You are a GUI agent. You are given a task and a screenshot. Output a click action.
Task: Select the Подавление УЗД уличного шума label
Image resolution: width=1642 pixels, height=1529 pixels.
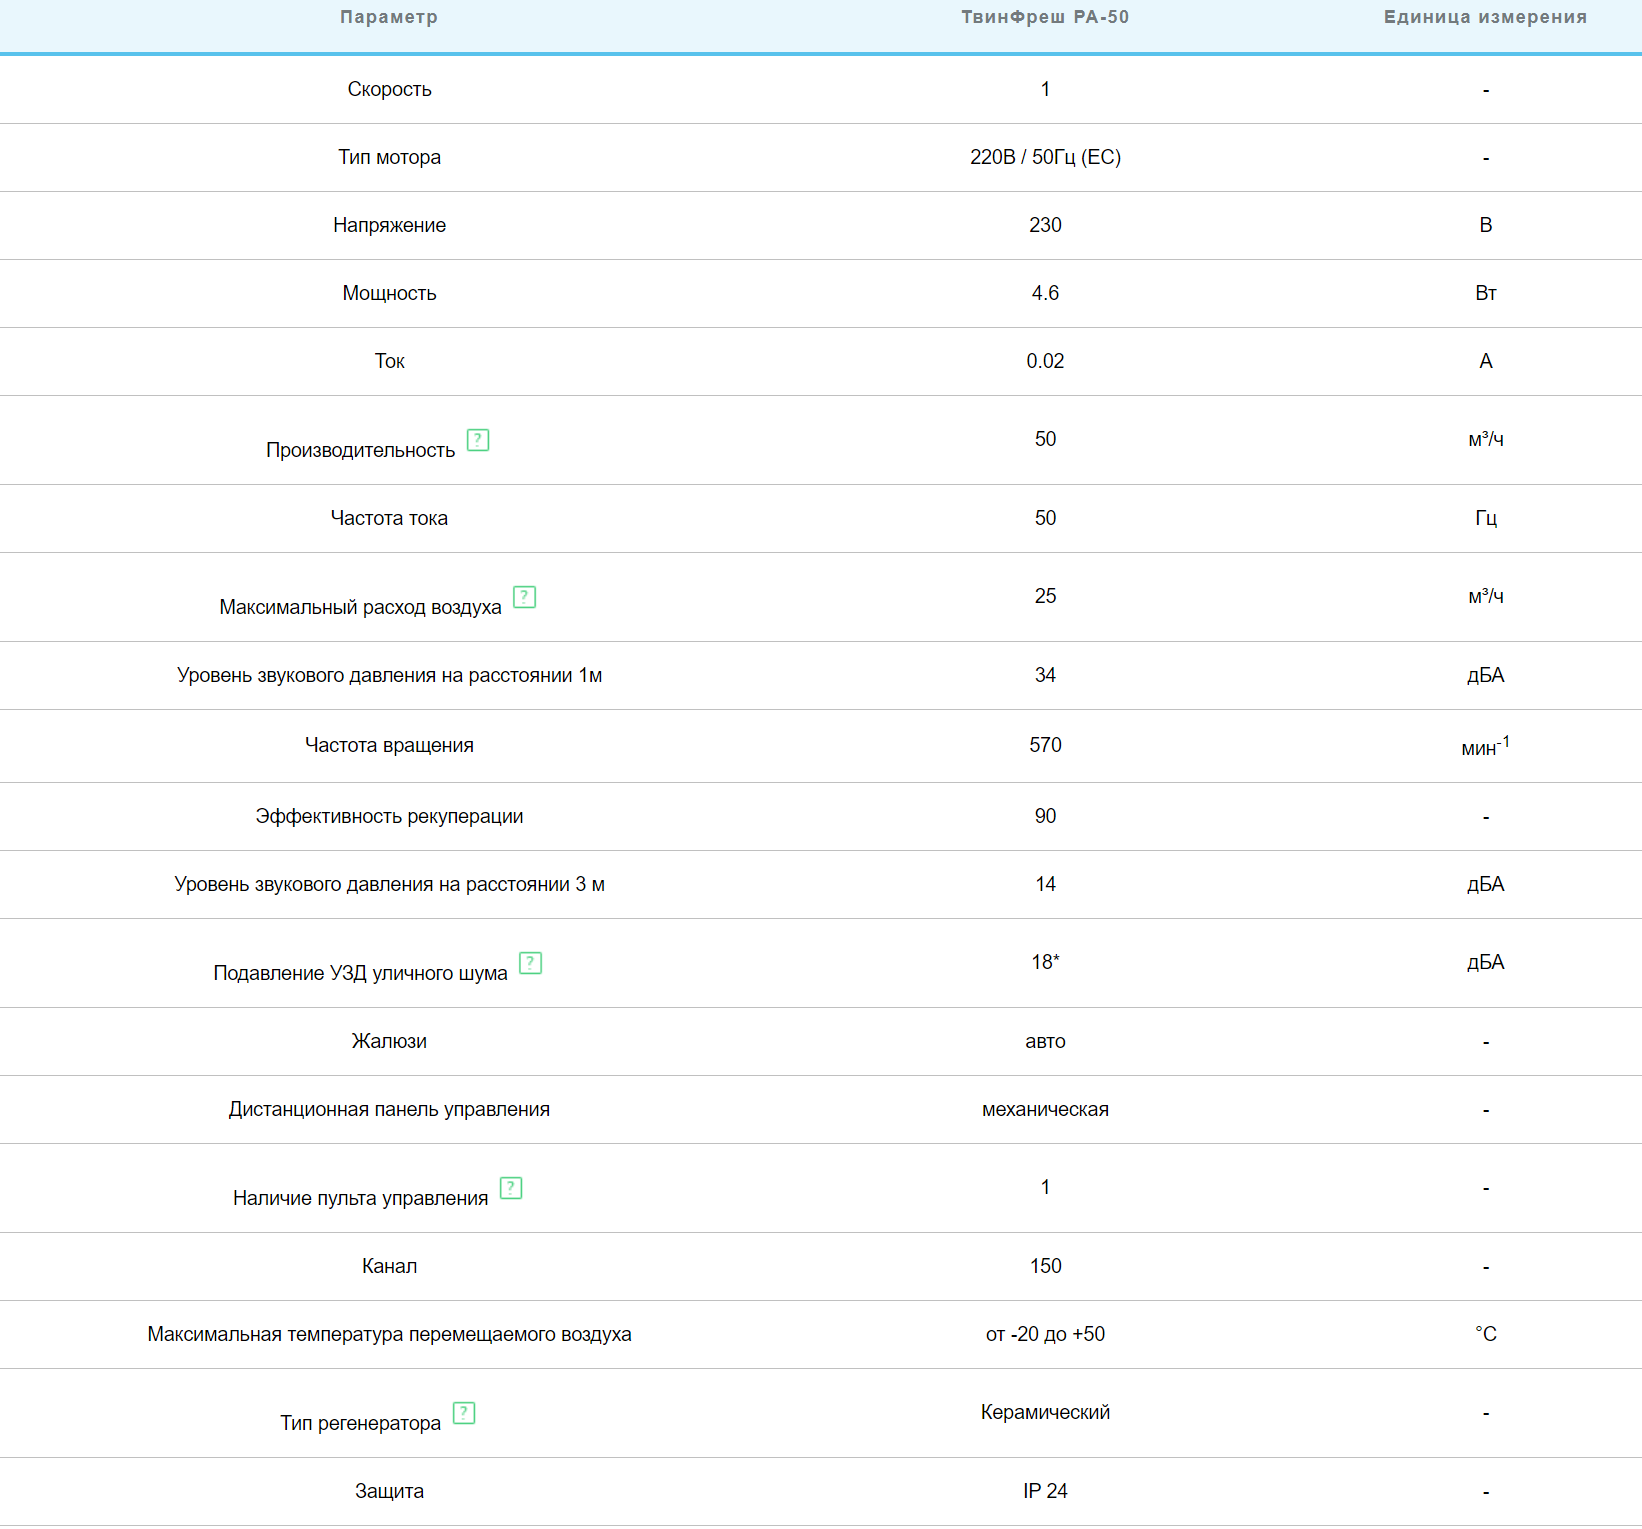(x=360, y=973)
